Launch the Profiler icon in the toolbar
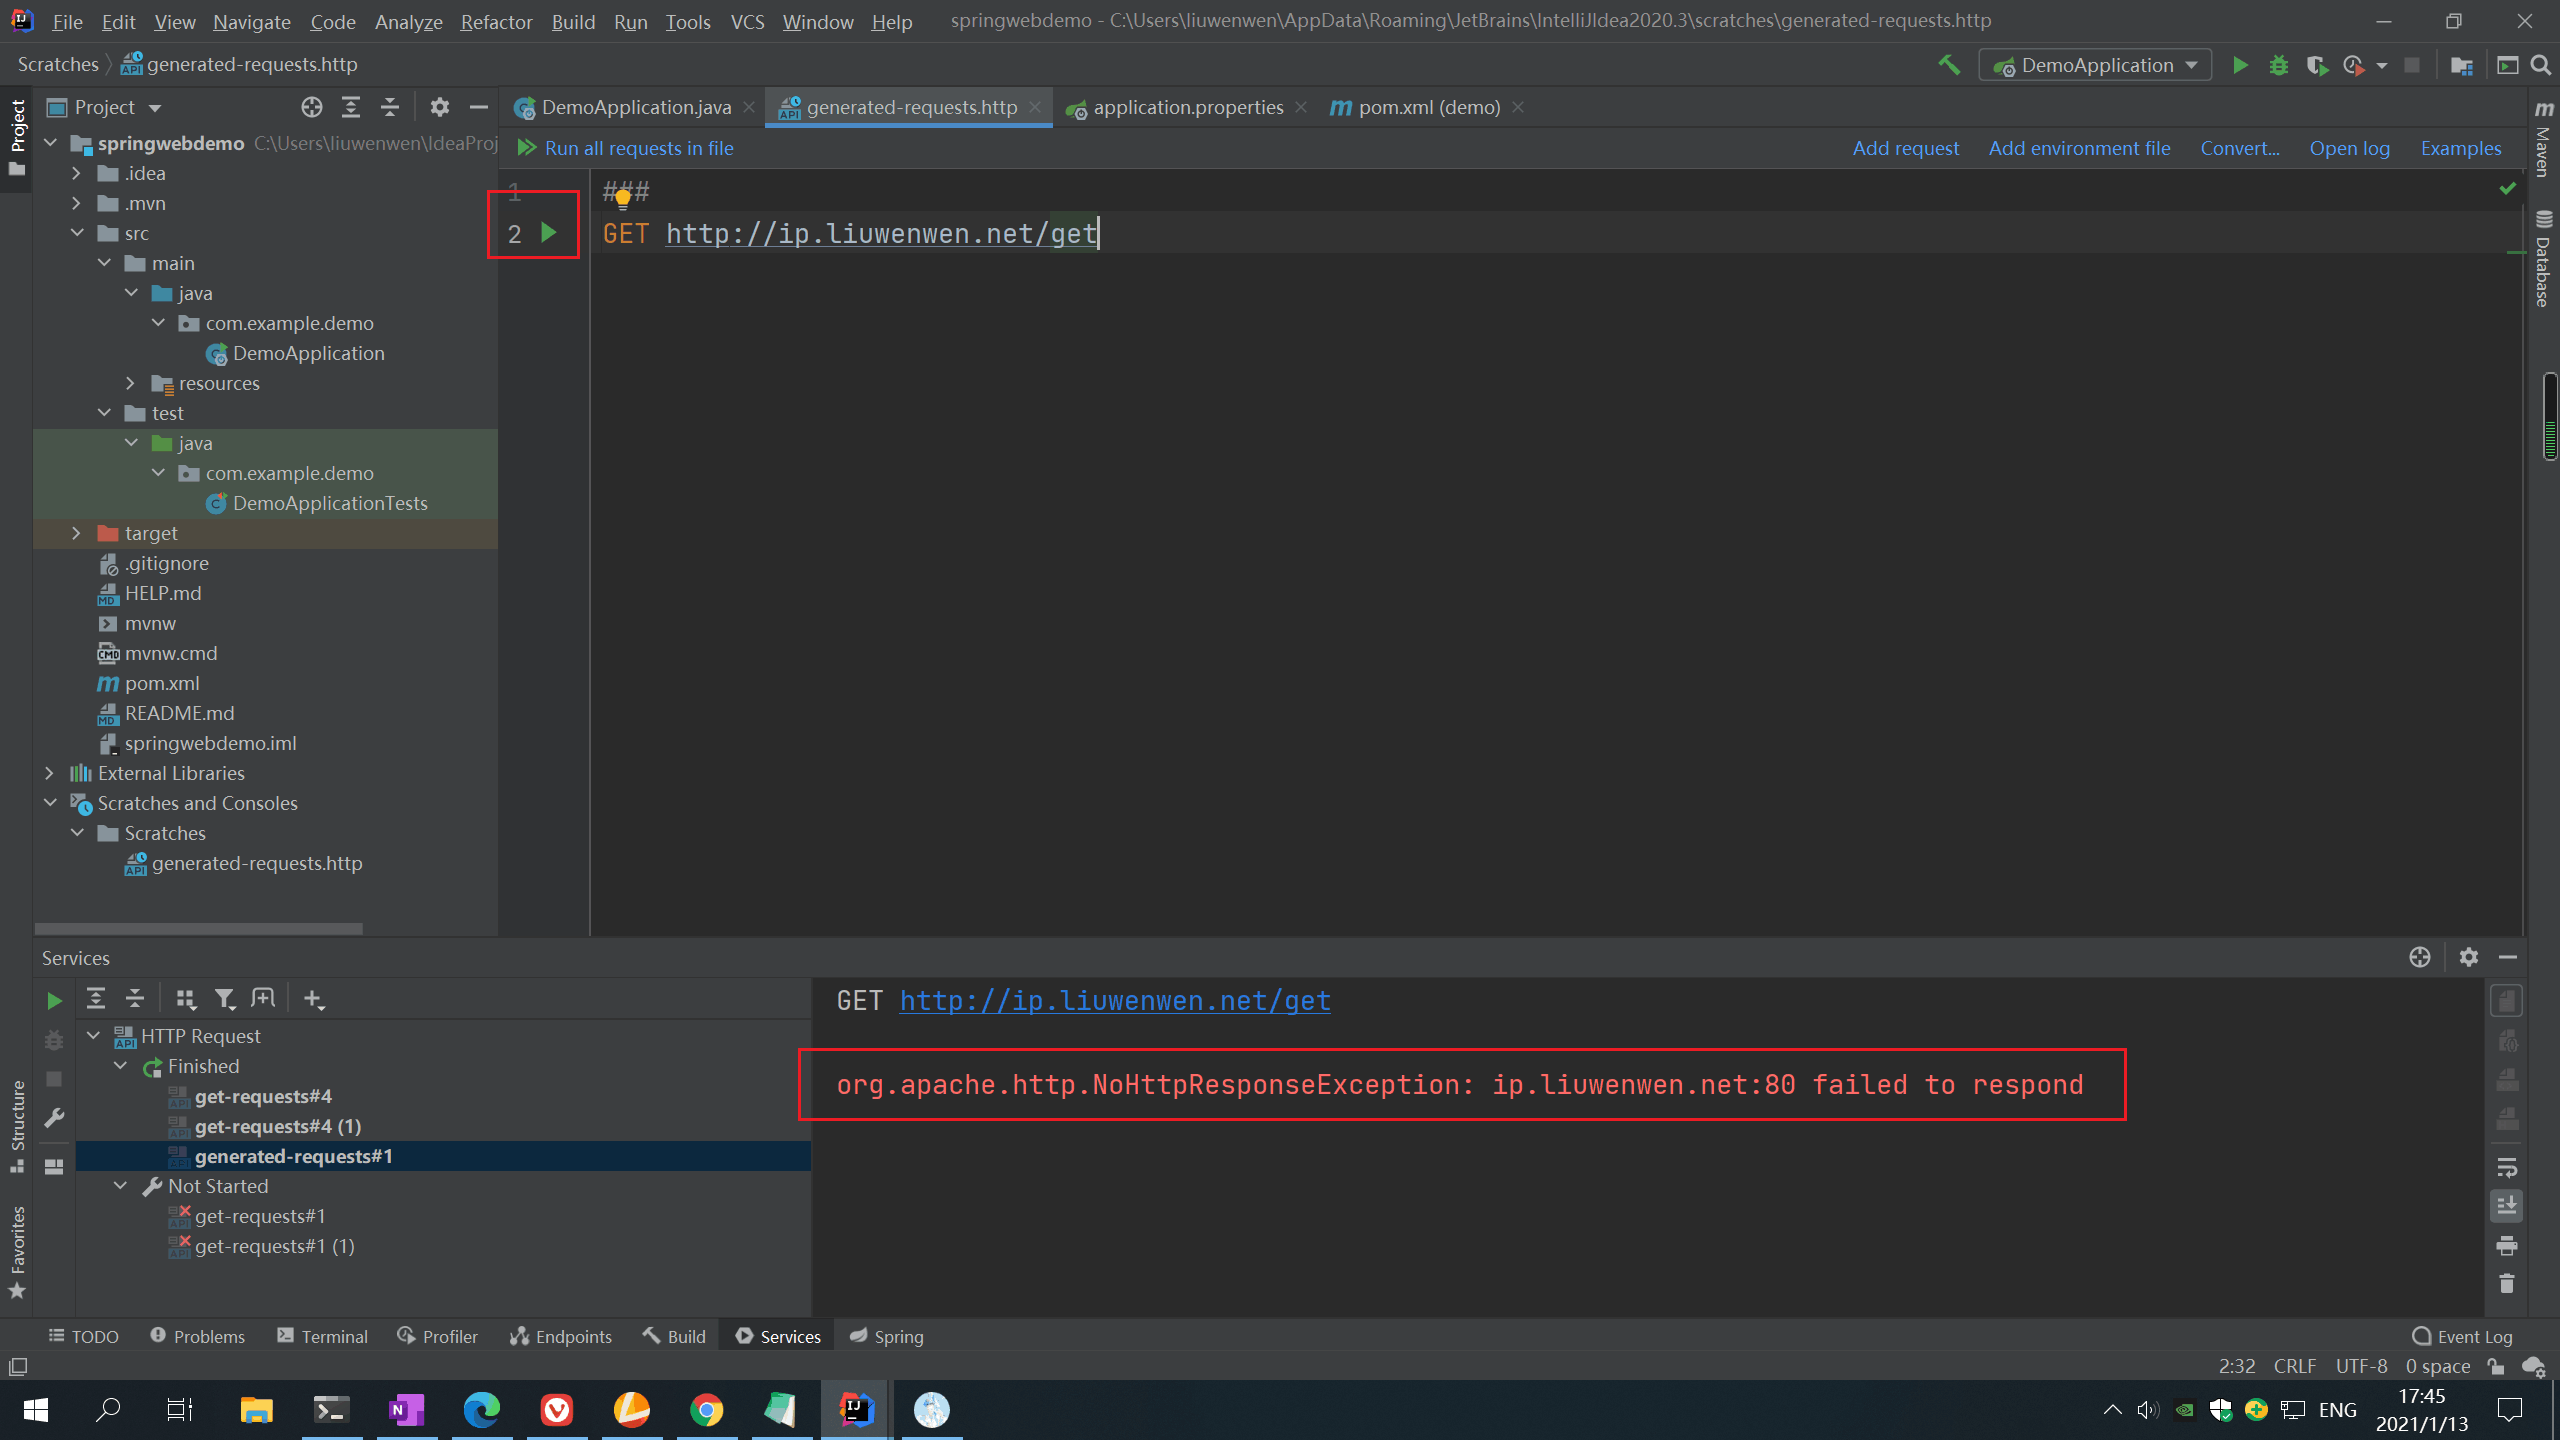Screen dimensions: 2560x1440 pyautogui.click(x=2352, y=64)
